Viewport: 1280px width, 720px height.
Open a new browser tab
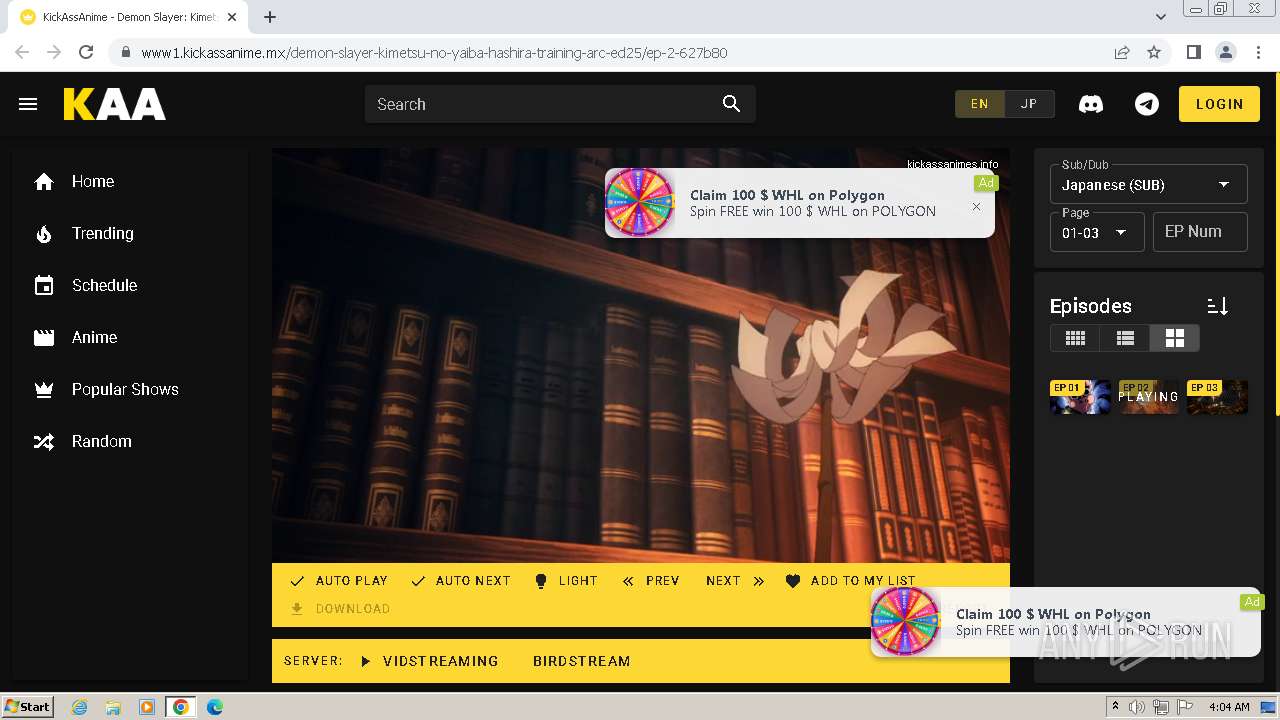click(x=270, y=17)
